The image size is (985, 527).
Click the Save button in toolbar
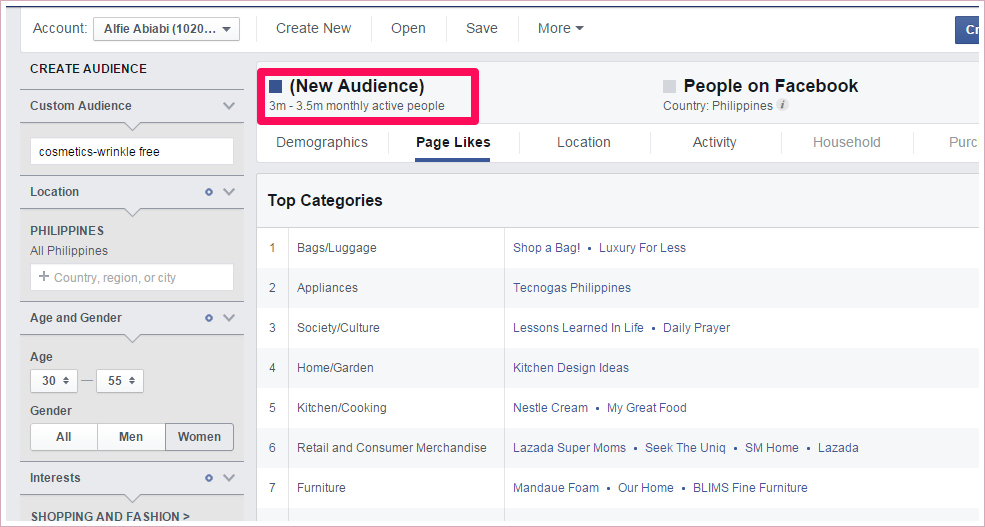[481, 28]
